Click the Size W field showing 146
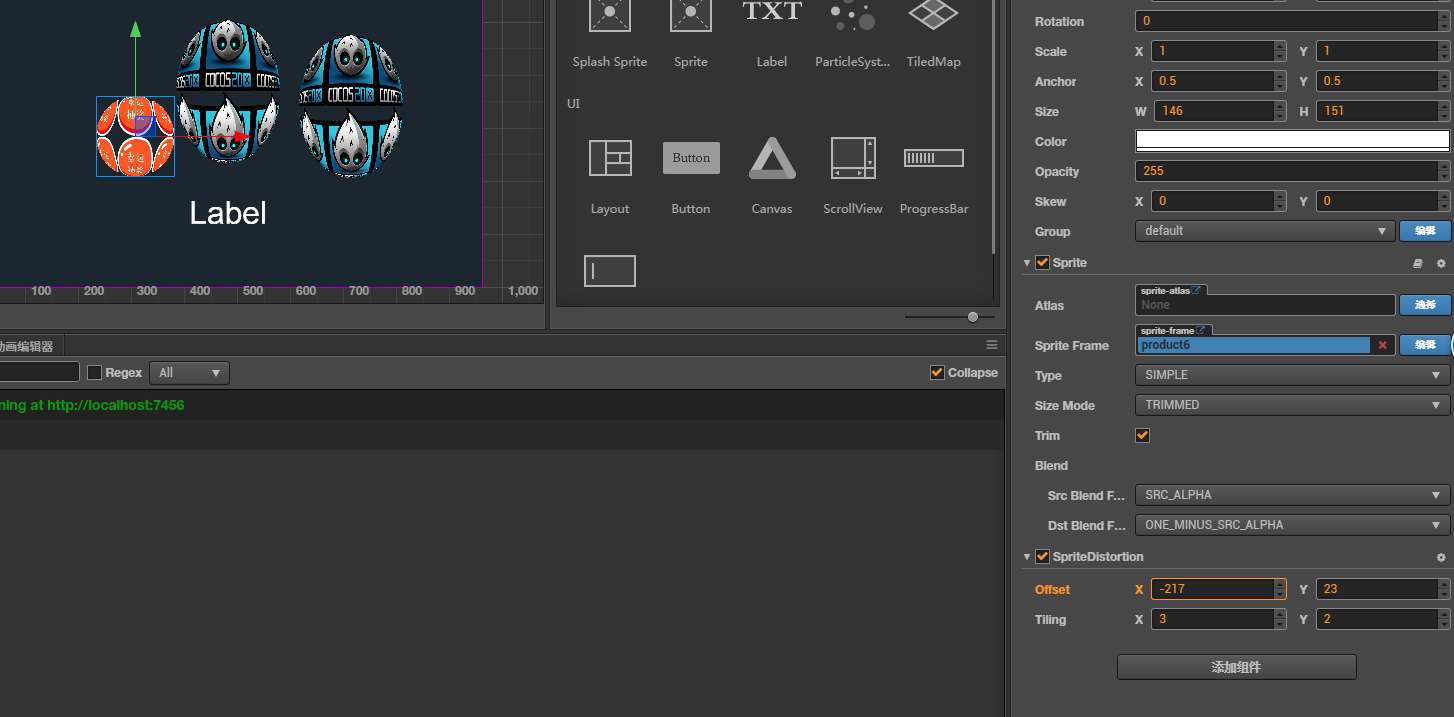The image size is (1454, 717). pyautogui.click(x=1220, y=111)
